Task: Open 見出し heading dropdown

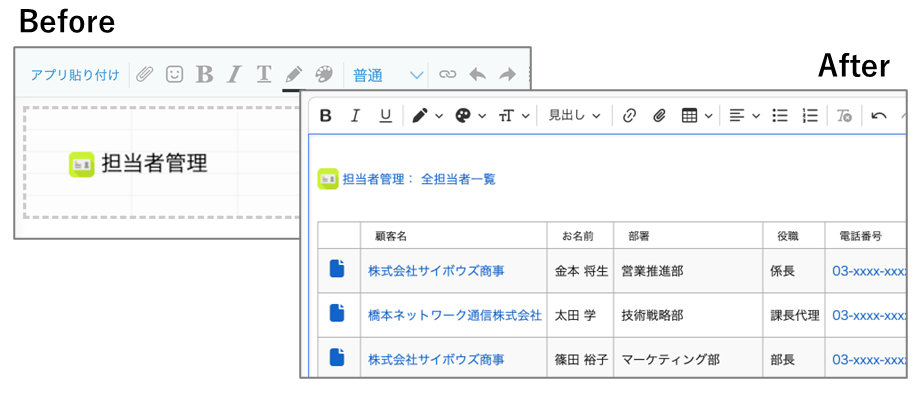Action: pos(574,116)
